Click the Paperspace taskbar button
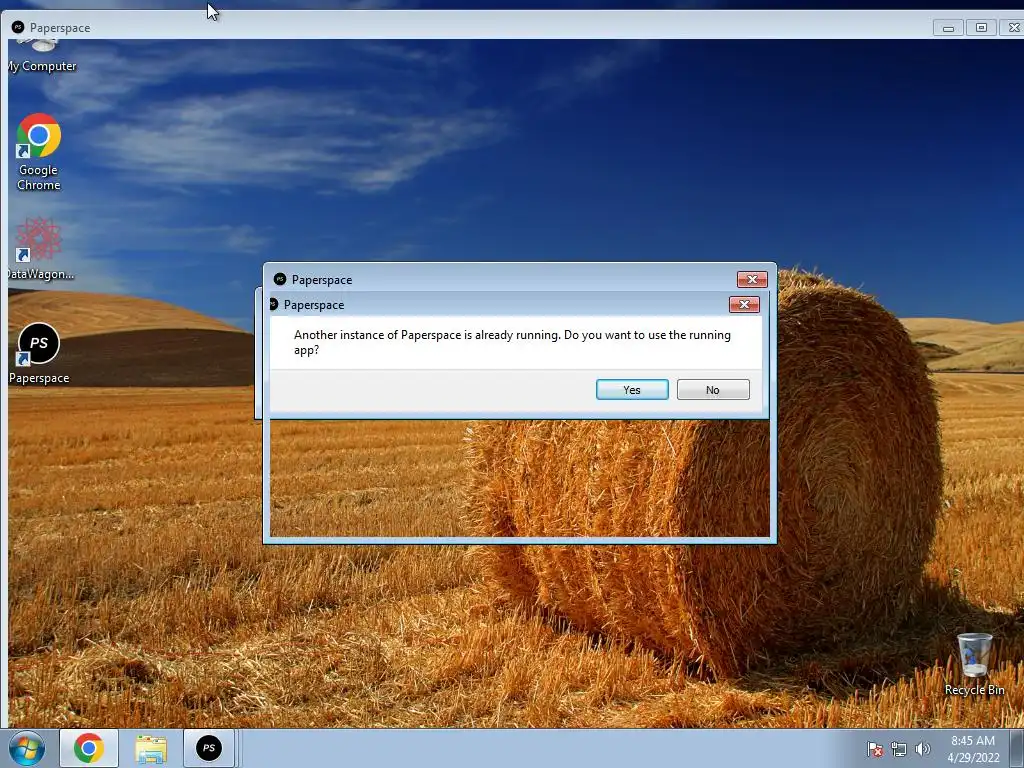Screen dimensions: 1024x768 coord(209,748)
